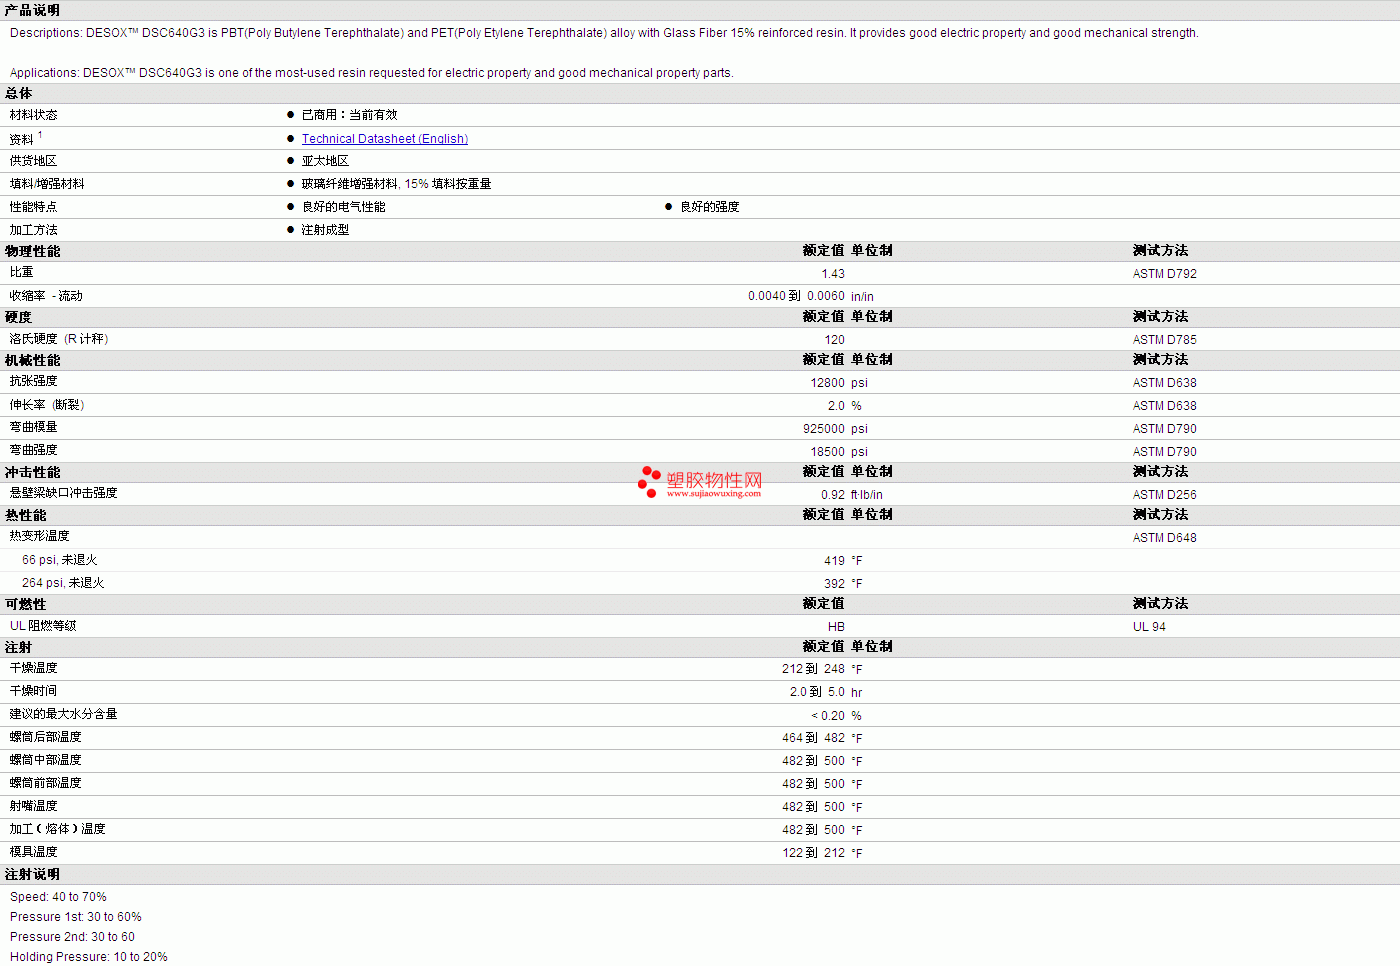Click the '螺筒后部温度' row label
This screenshot has height=966, width=1400.
click(46, 737)
